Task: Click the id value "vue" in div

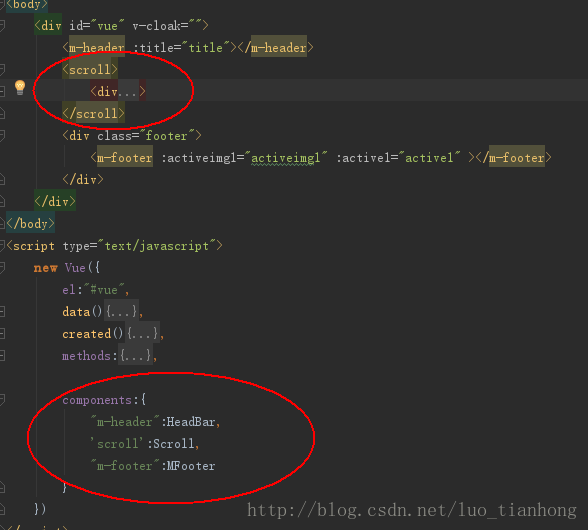Action: pyautogui.click(x=107, y=26)
